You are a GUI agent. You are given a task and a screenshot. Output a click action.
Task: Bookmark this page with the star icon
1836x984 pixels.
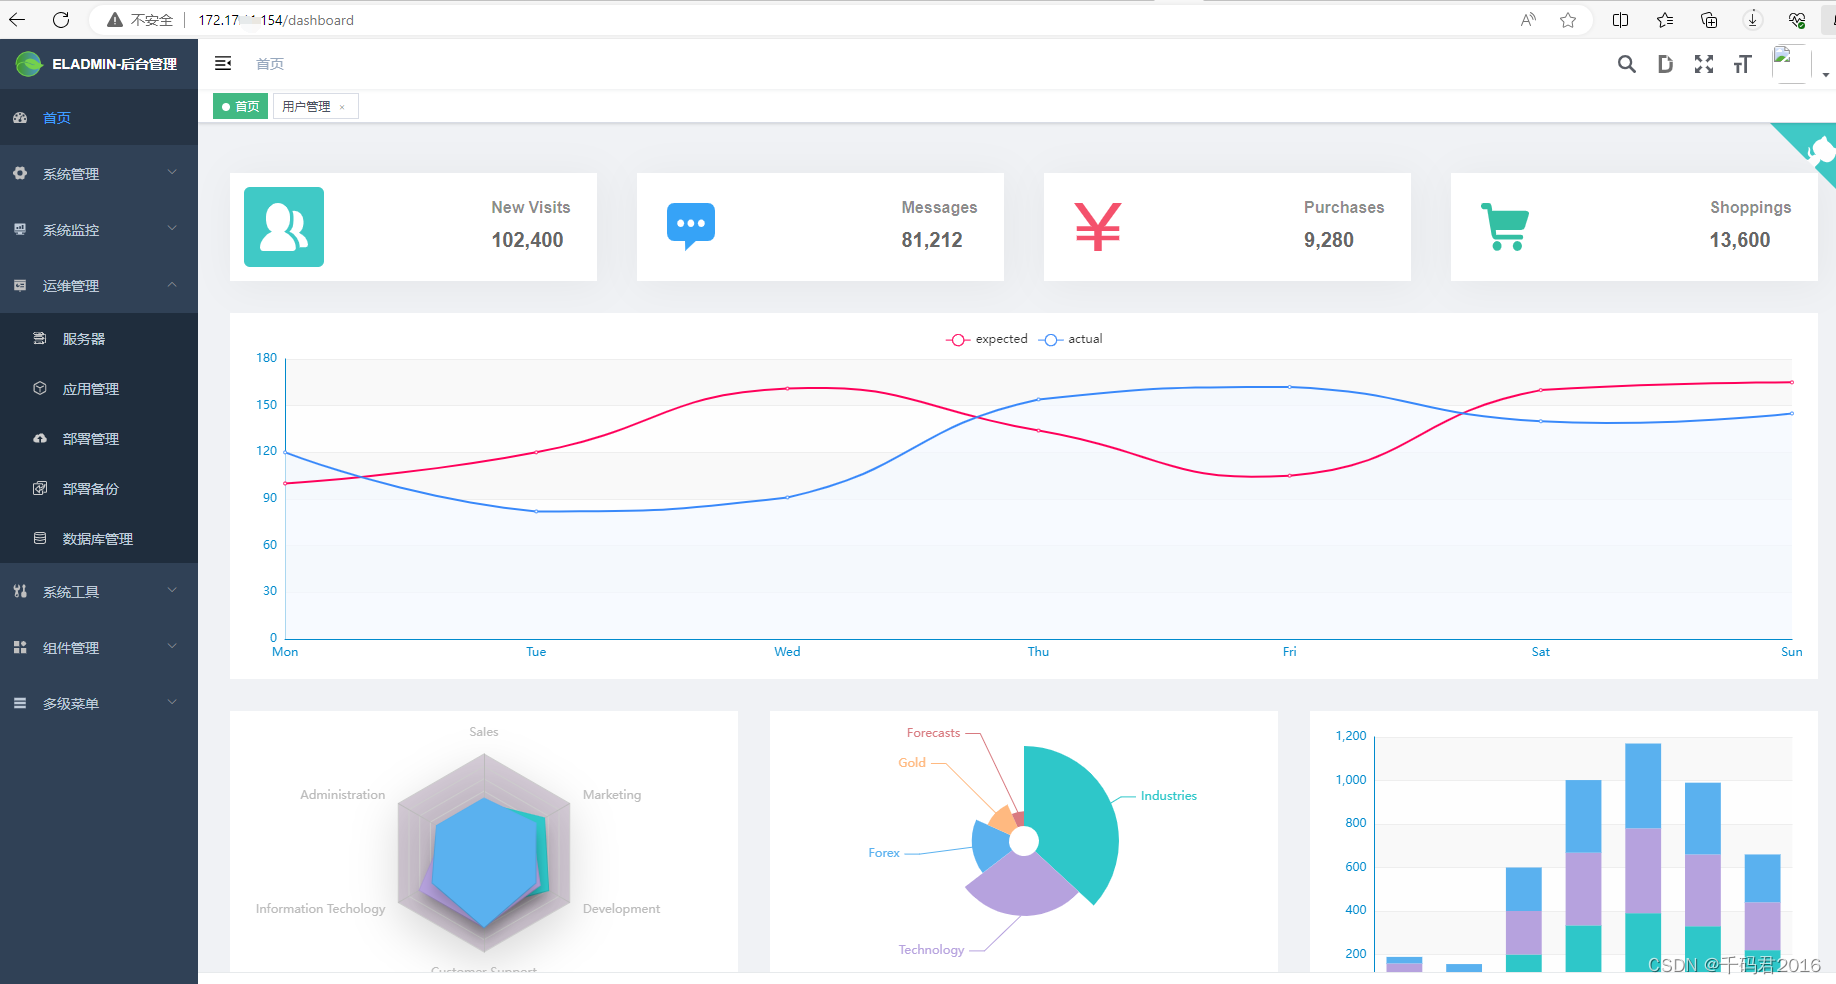click(x=1568, y=20)
